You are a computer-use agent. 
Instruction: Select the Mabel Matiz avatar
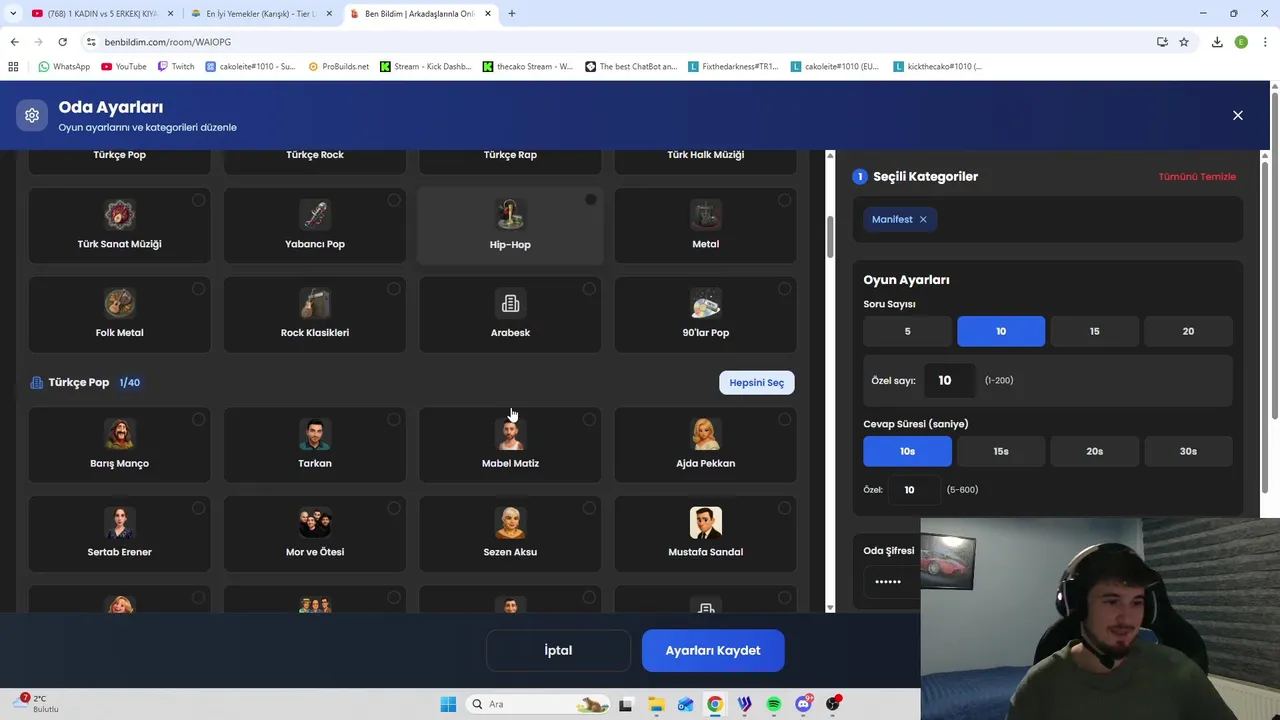pos(510,433)
